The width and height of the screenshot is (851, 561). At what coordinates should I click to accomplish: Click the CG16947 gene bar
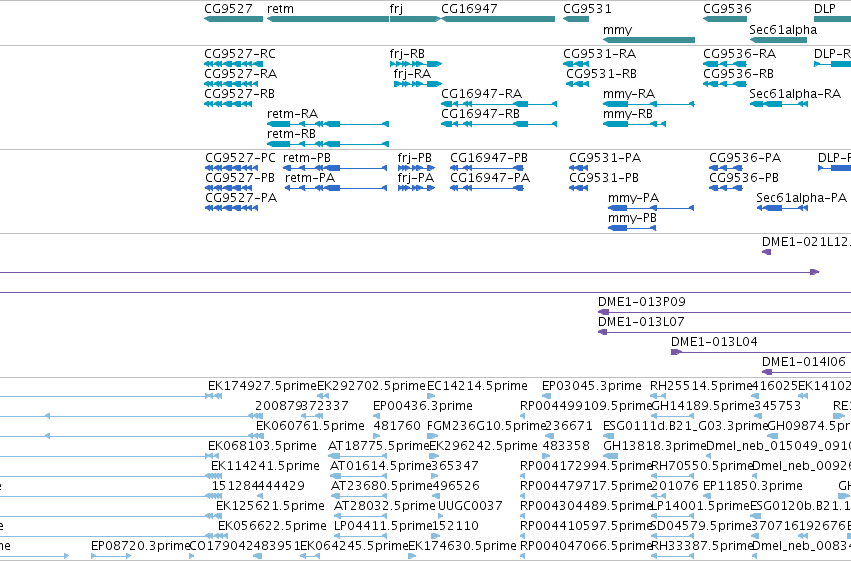[498, 19]
